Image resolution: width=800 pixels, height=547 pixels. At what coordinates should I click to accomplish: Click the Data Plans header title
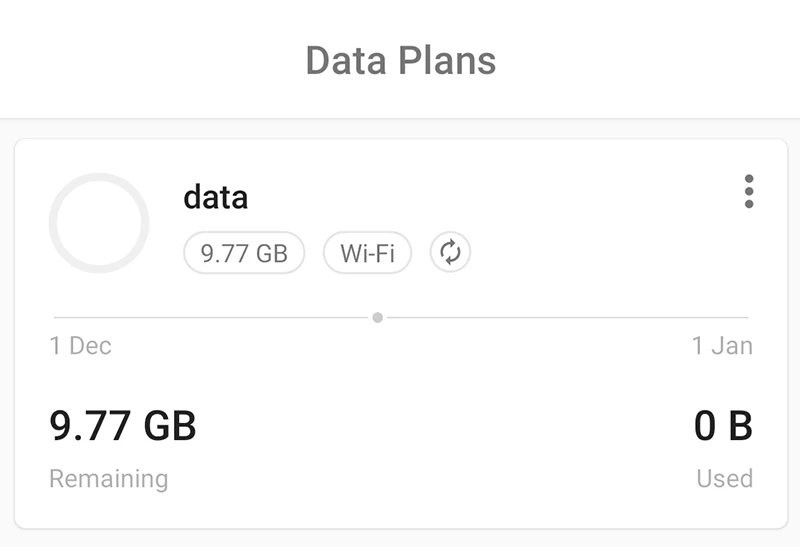click(400, 60)
